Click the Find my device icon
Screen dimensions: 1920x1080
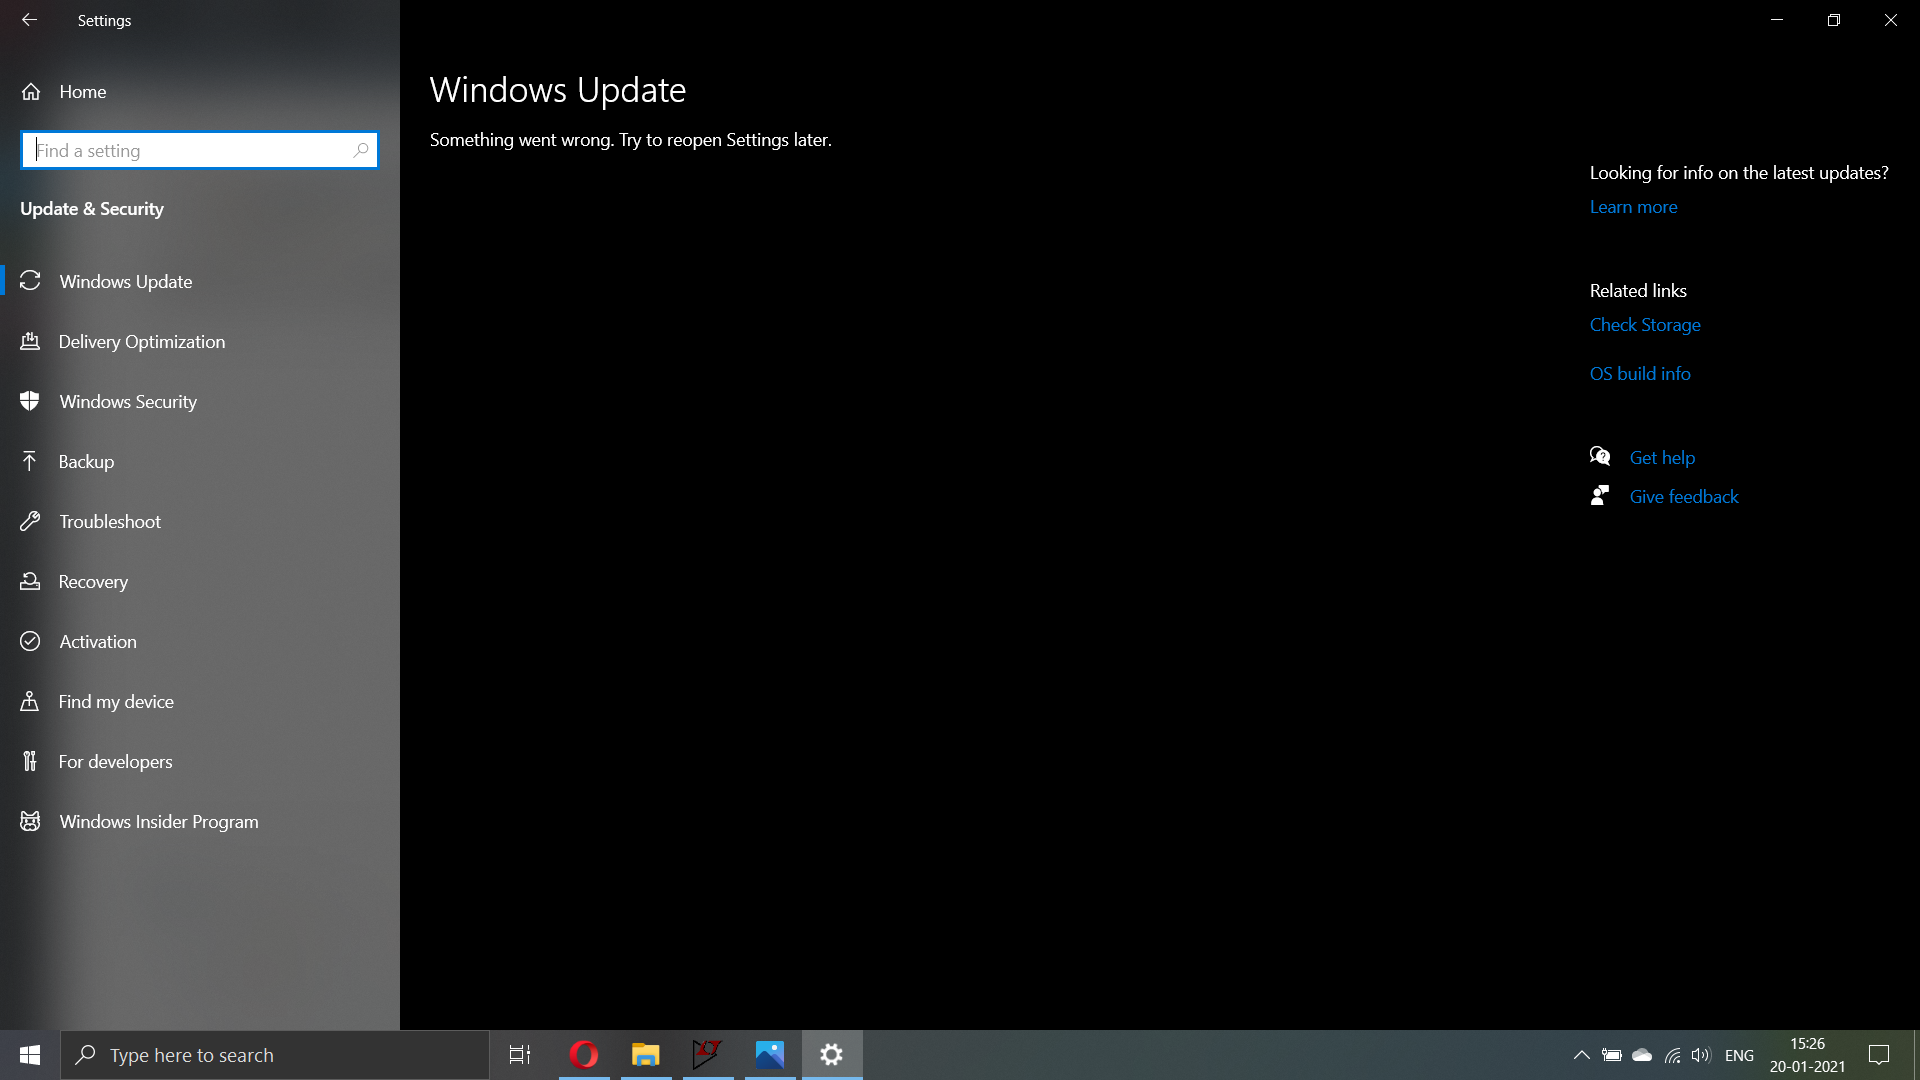coord(30,701)
